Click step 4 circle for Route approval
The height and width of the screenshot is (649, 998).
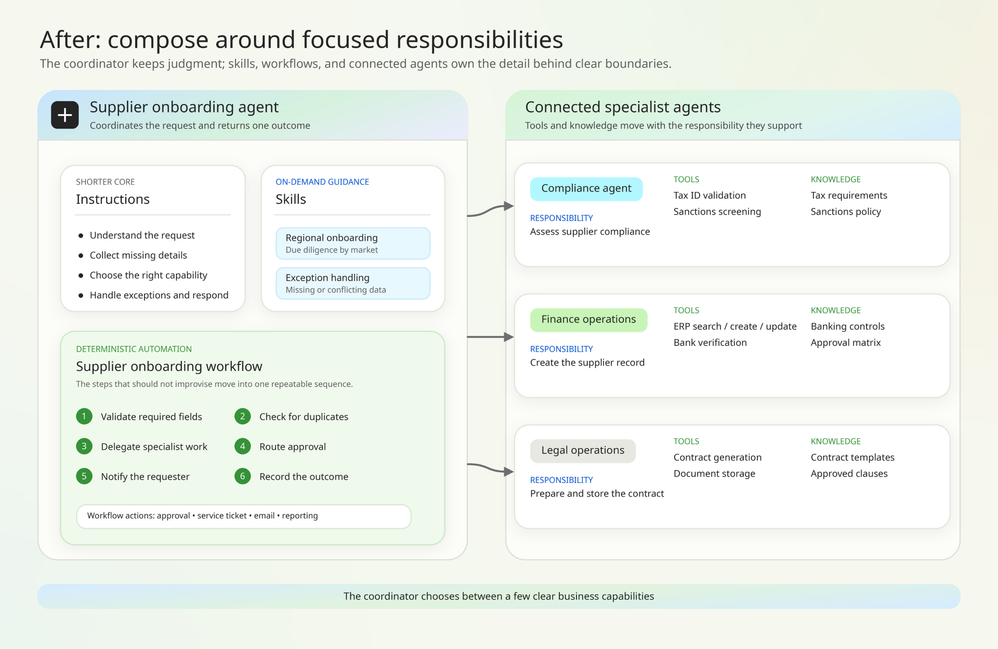pyautogui.click(x=242, y=447)
